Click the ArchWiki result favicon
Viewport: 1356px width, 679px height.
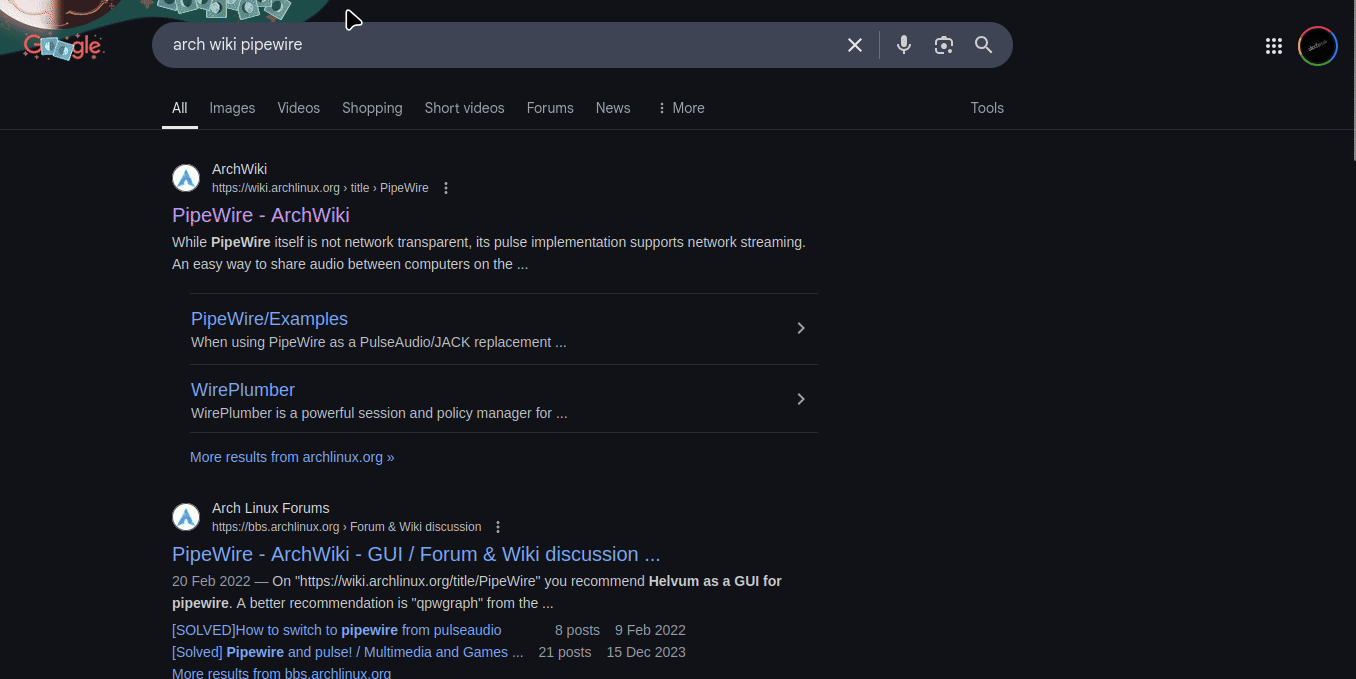click(186, 178)
